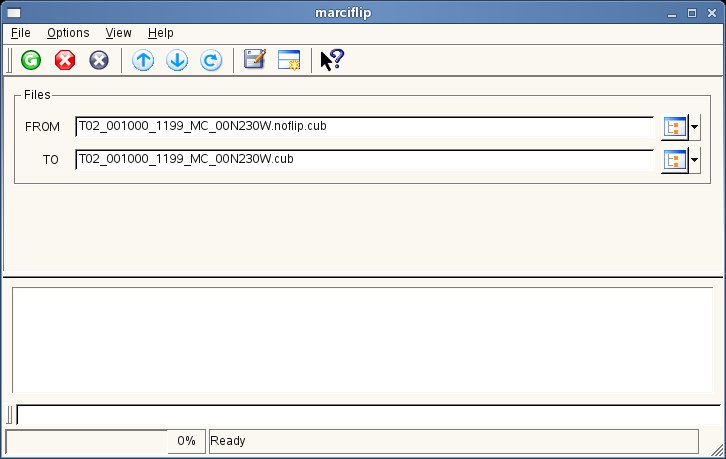
Task: Click the Save Log notepad icon
Action: tap(255, 60)
